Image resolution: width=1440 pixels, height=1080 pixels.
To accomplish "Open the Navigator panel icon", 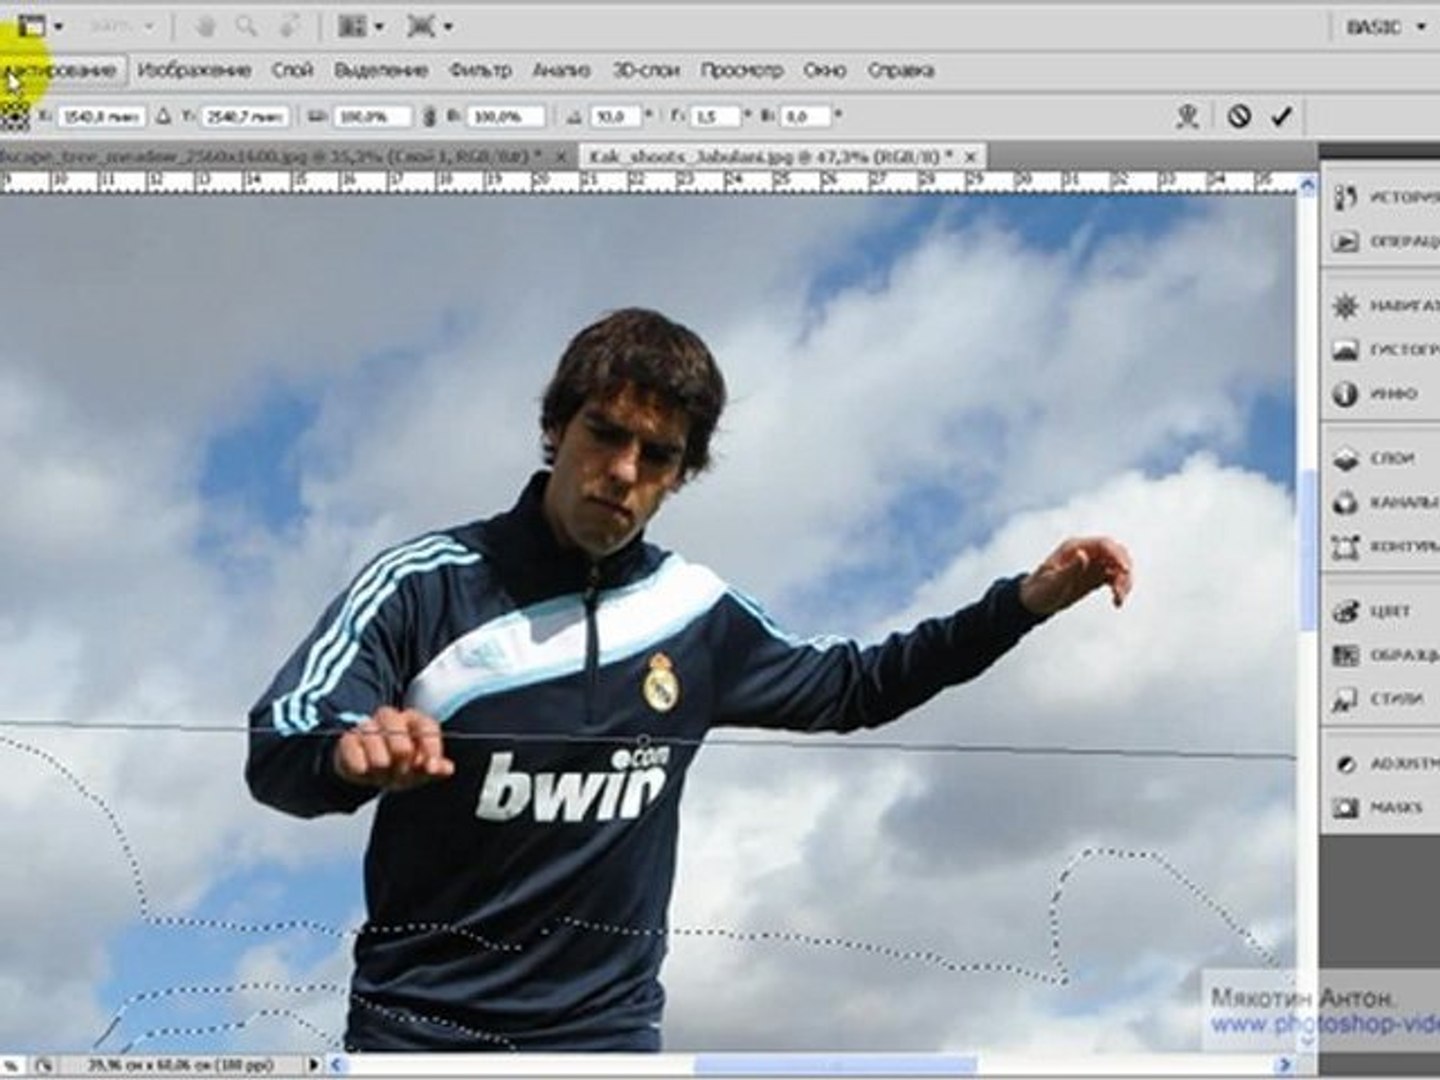I will 1345,305.
